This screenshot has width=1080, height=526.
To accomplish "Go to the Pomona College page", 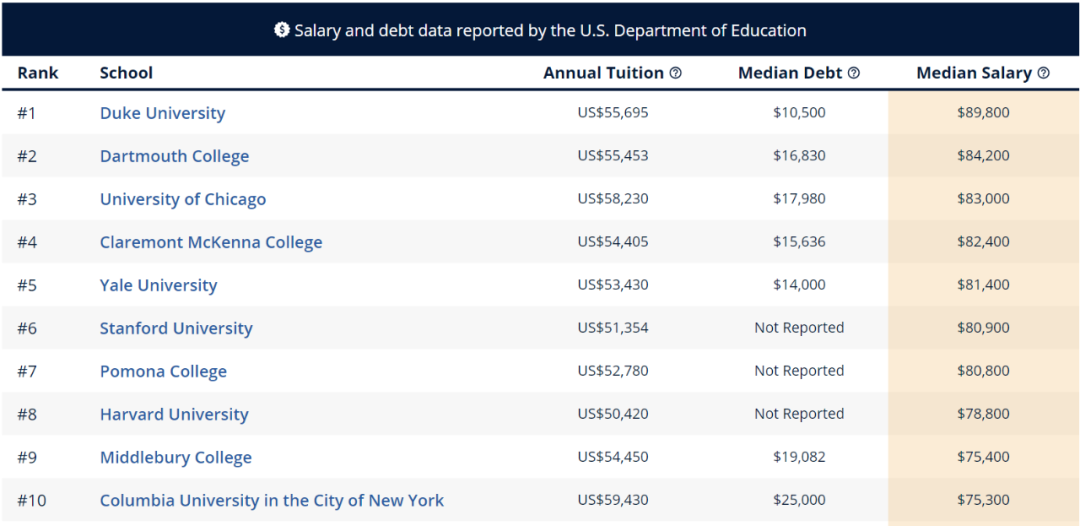I will pyautogui.click(x=163, y=372).
